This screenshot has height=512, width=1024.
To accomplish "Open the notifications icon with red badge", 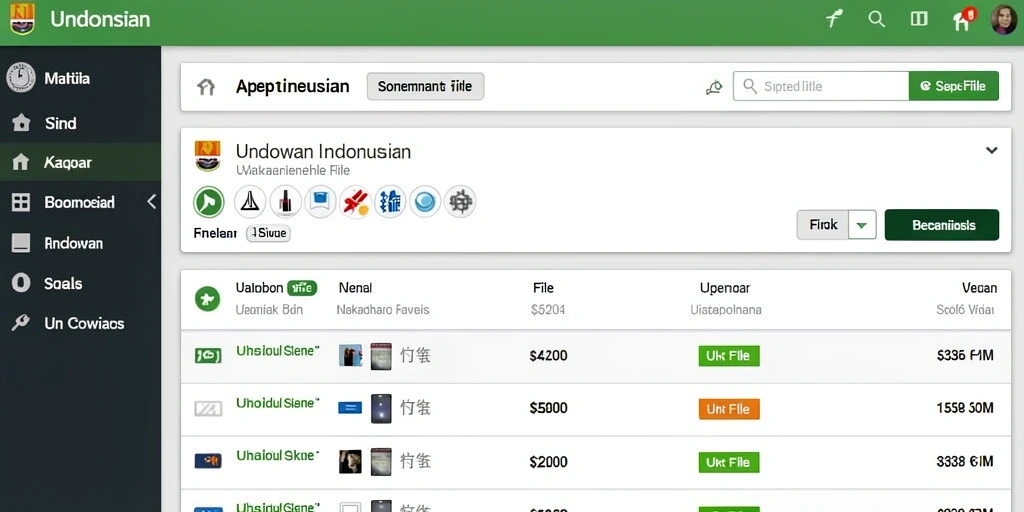I will pos(963,20).
